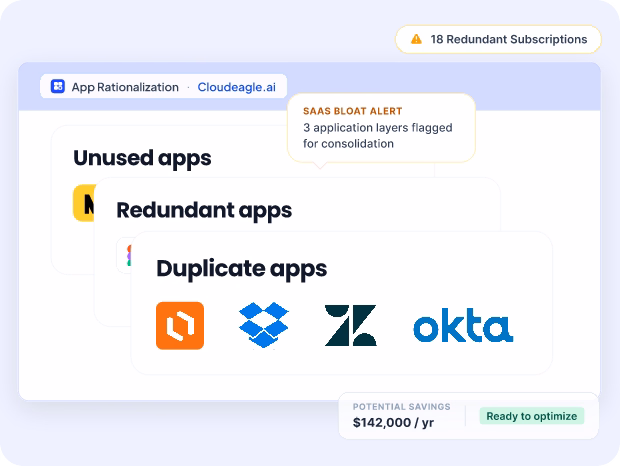Click the Okta logo
Viewport: 620px width, 466px height.
coord(463,325)
